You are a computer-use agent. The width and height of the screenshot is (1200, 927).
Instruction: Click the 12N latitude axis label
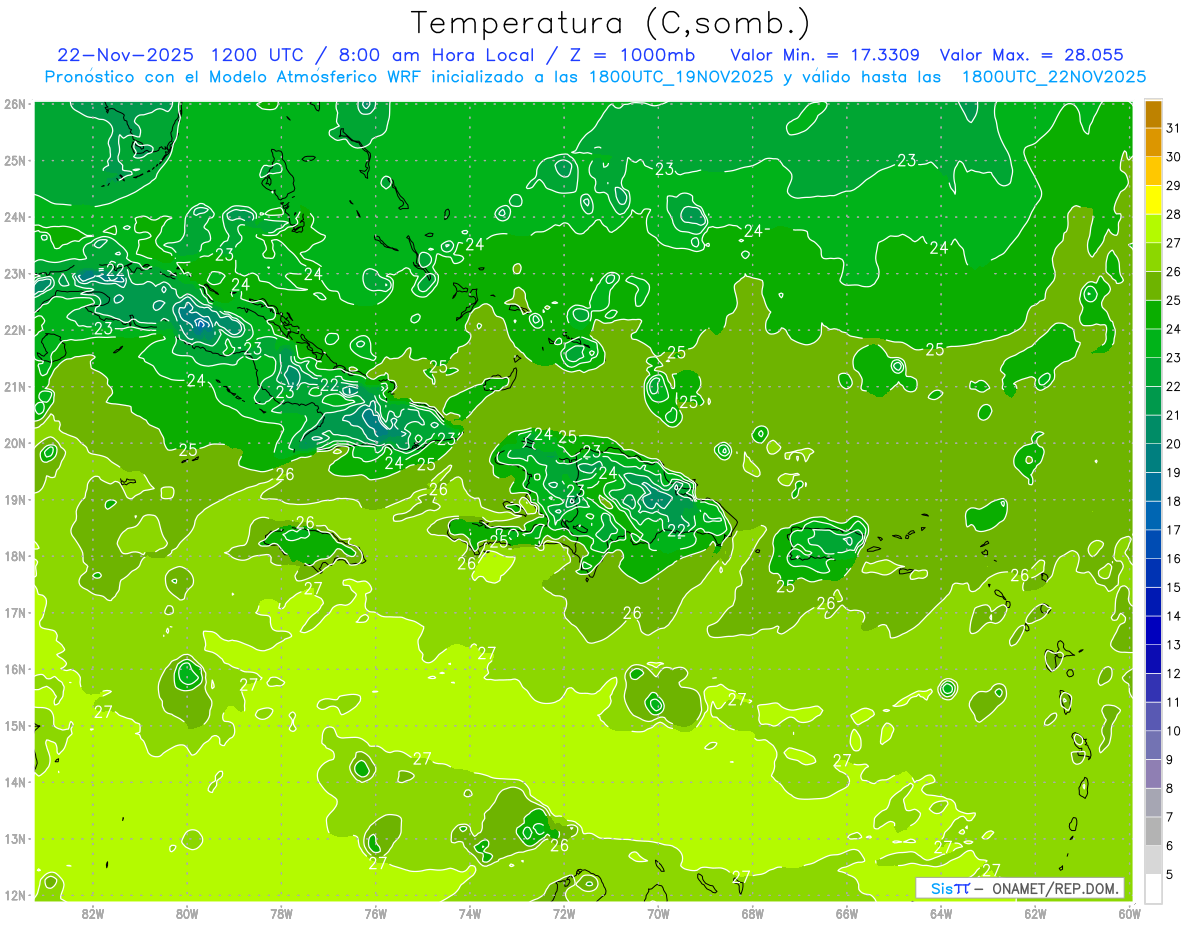click(x=15, y=895)
